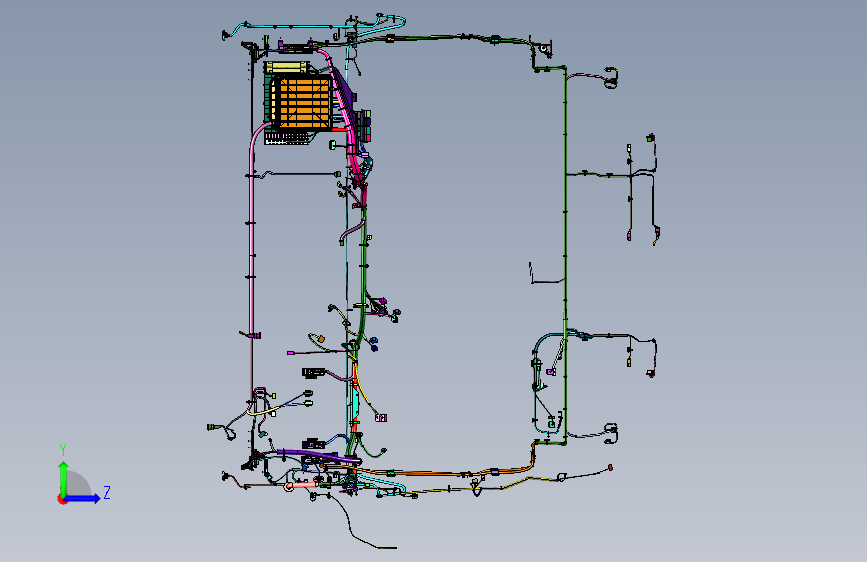Click the green Y axis arrow of triad
Screen dimensions: 867x562
64,477
